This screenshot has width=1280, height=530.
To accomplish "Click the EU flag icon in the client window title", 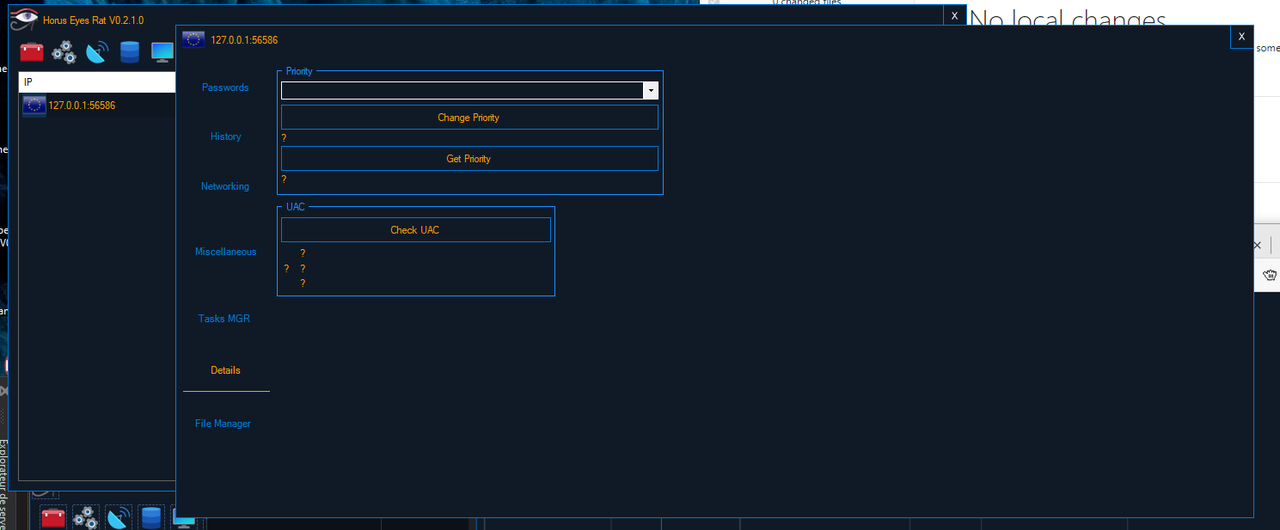I will (194, 40).
